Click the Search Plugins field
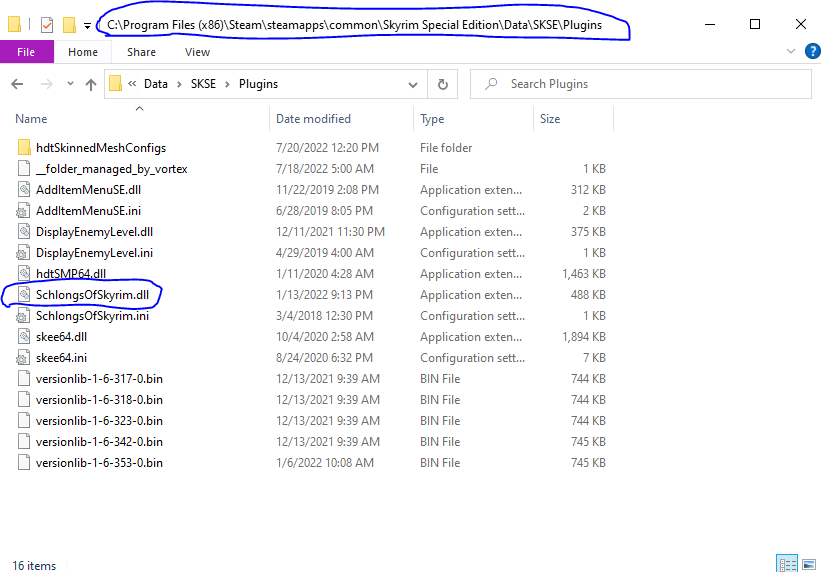The height and width of the screenshot is (572, 821). point(641,84)
